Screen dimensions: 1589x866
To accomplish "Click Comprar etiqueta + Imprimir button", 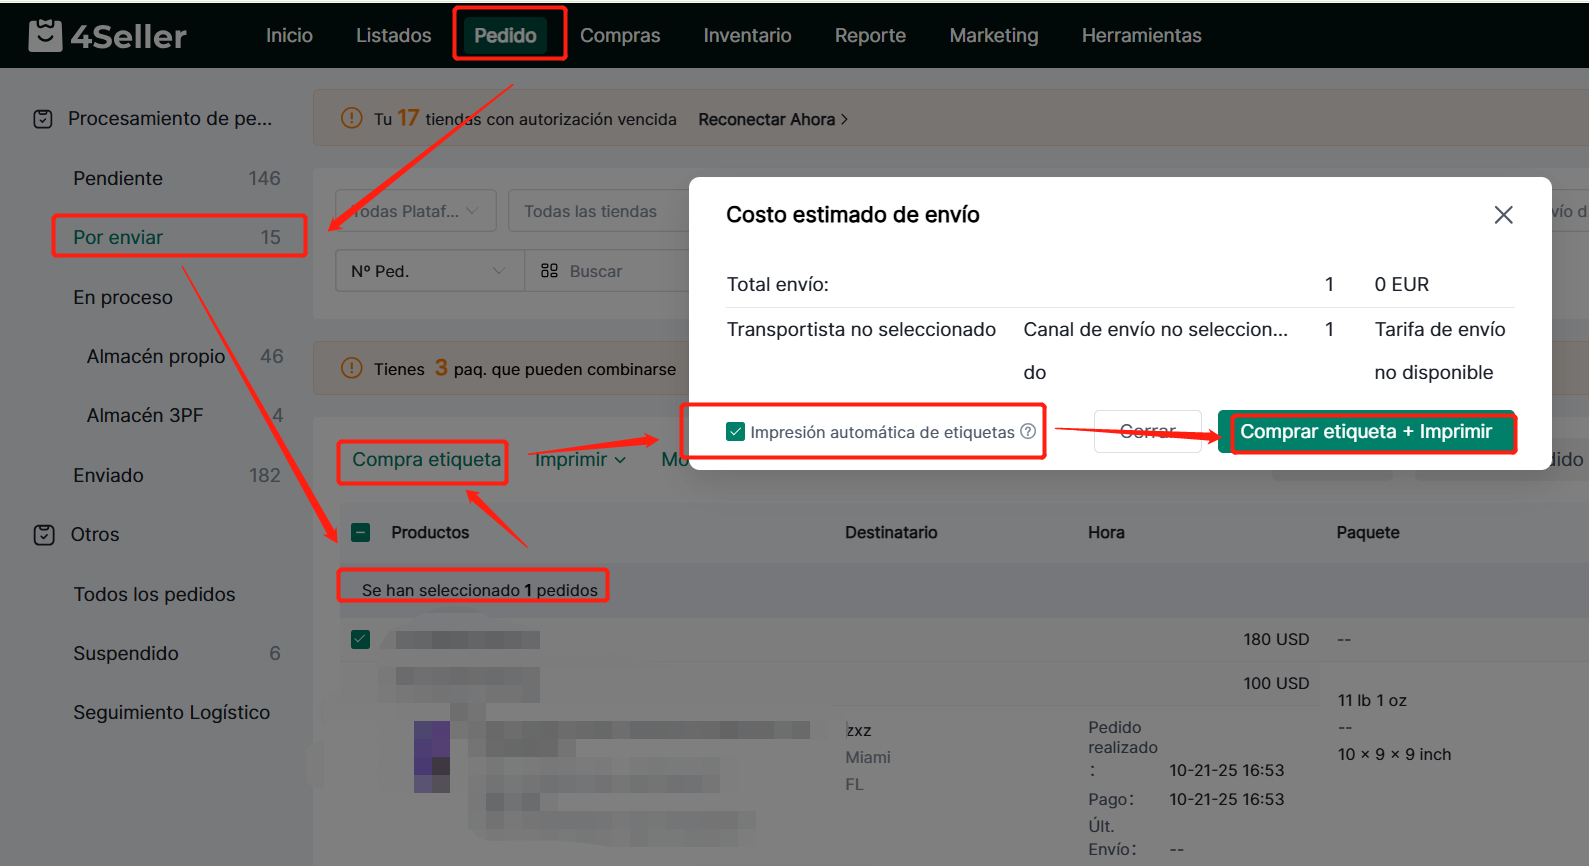I will tap(1365, 432).
